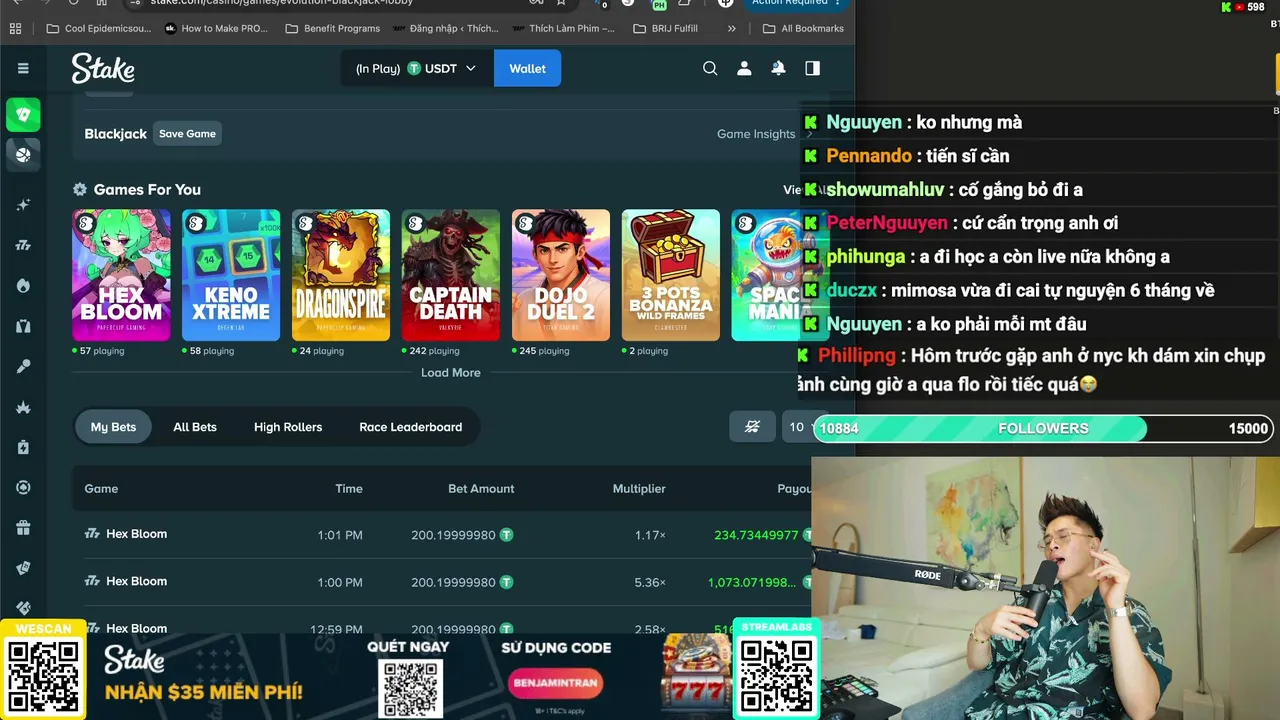The width and height of the screenshot is (1280, 720).
Task: Open the 3 Pots Bonanza game thumbnail
Action: coord(671,275)
